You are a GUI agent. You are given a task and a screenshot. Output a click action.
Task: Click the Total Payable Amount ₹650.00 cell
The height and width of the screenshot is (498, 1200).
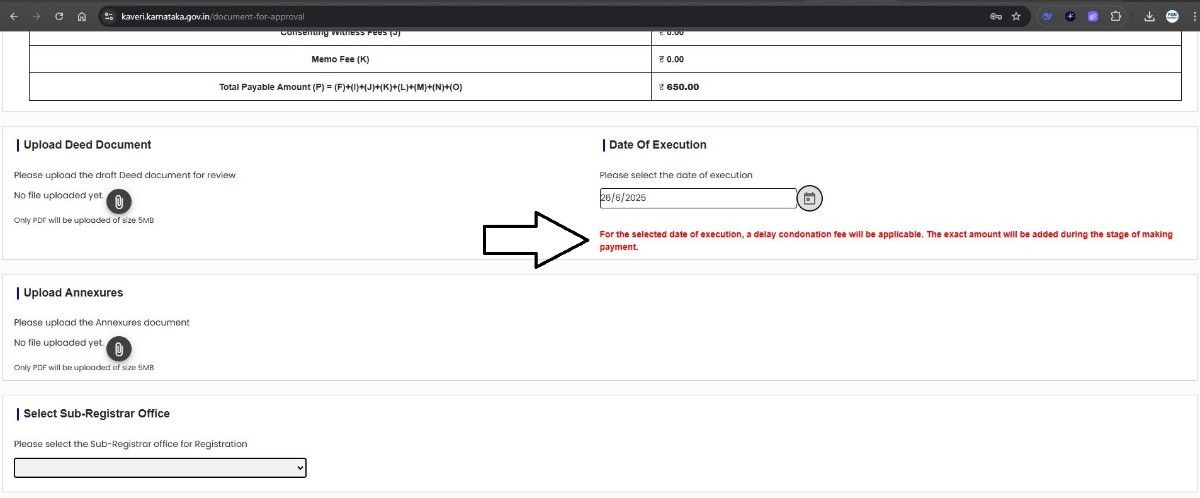point(680,87)
